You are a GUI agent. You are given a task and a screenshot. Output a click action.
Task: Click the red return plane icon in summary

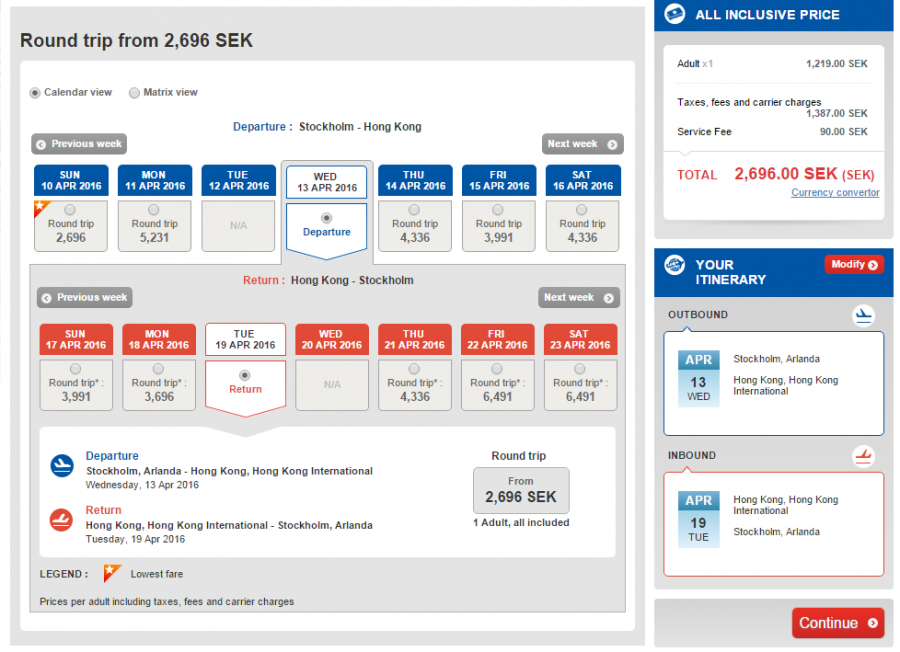tap(62, 519)
